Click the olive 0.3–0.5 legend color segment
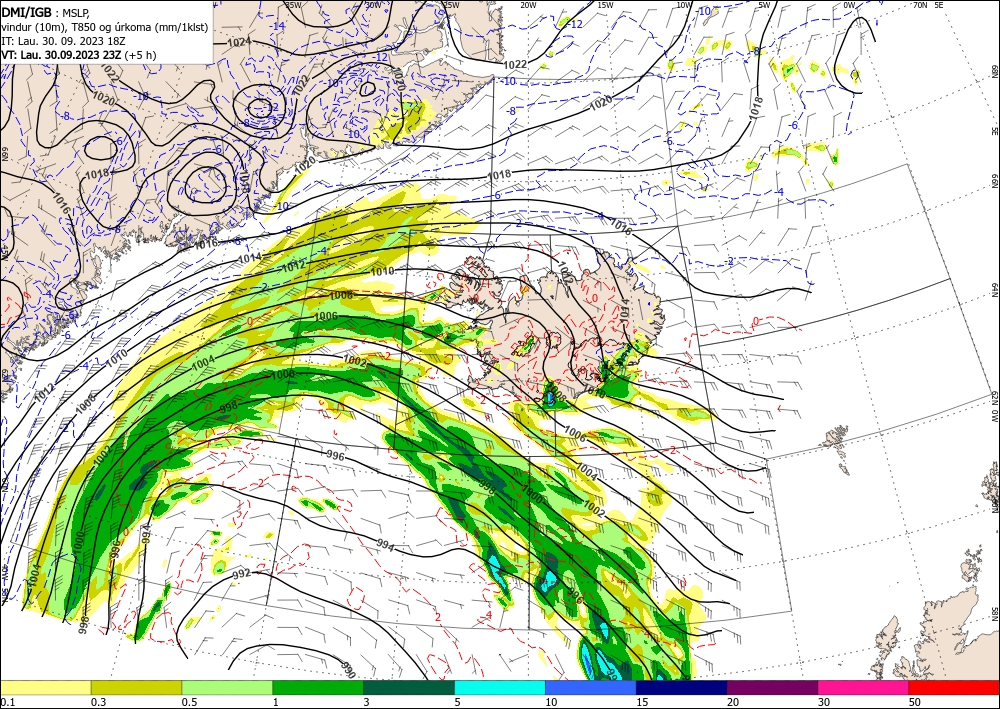 pyautogui.click(x=136, y=687)
